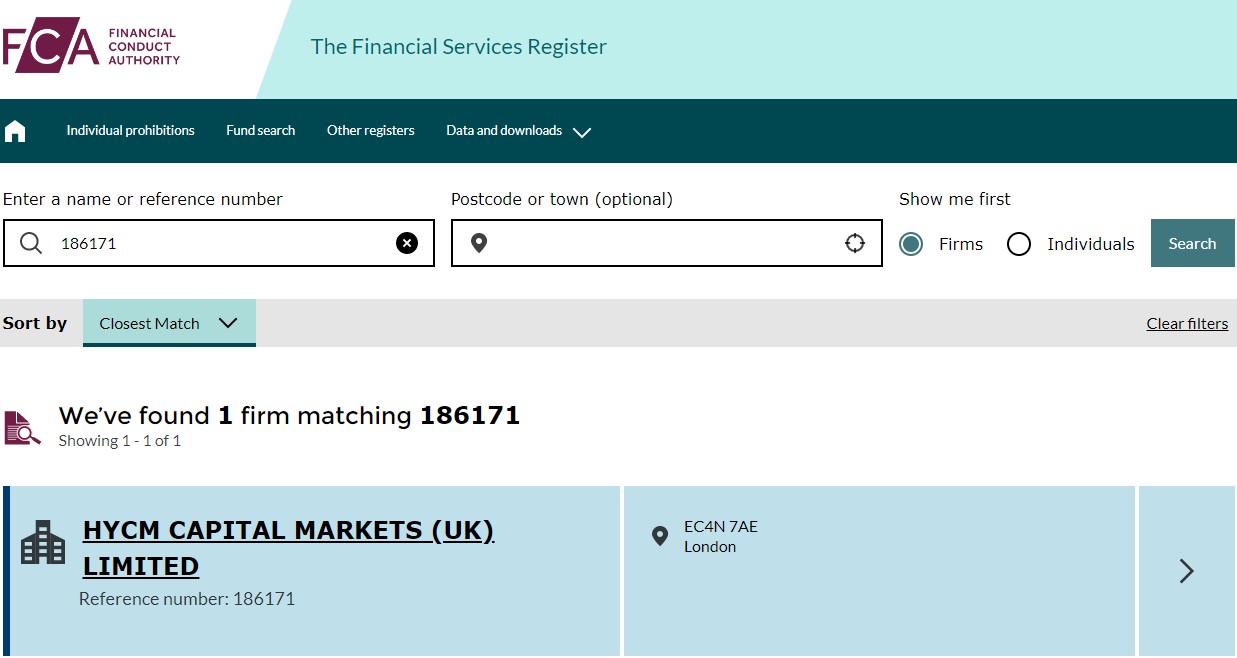Image resolution: width=1237 pixels, height=658 pixels.
Task: Click the FCA logo
Action: pos(91,48)
